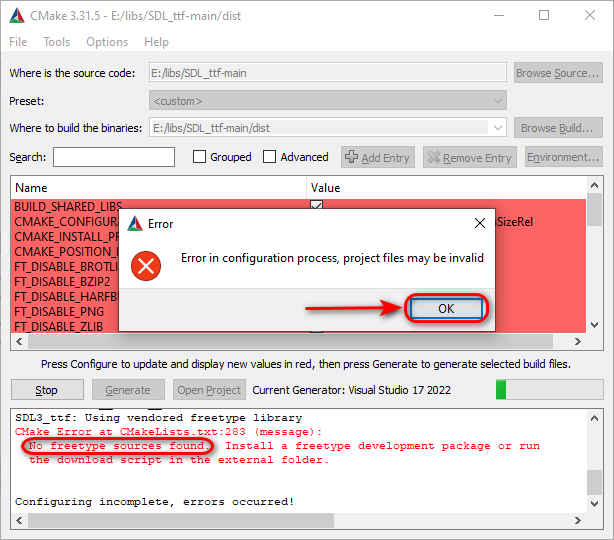Open the Options menu

107,42
